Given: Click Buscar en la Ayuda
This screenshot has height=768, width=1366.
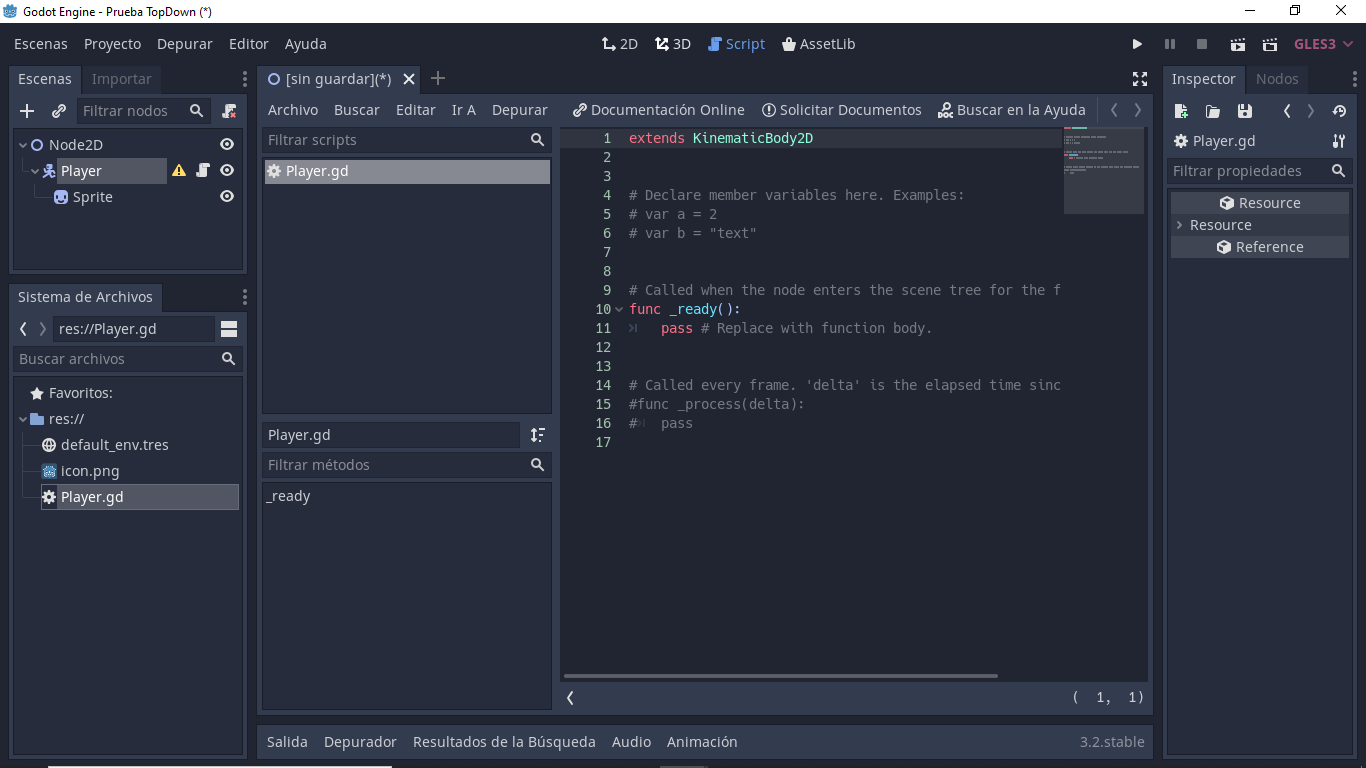Looking at the screenshot, I should coord(1012,110).
